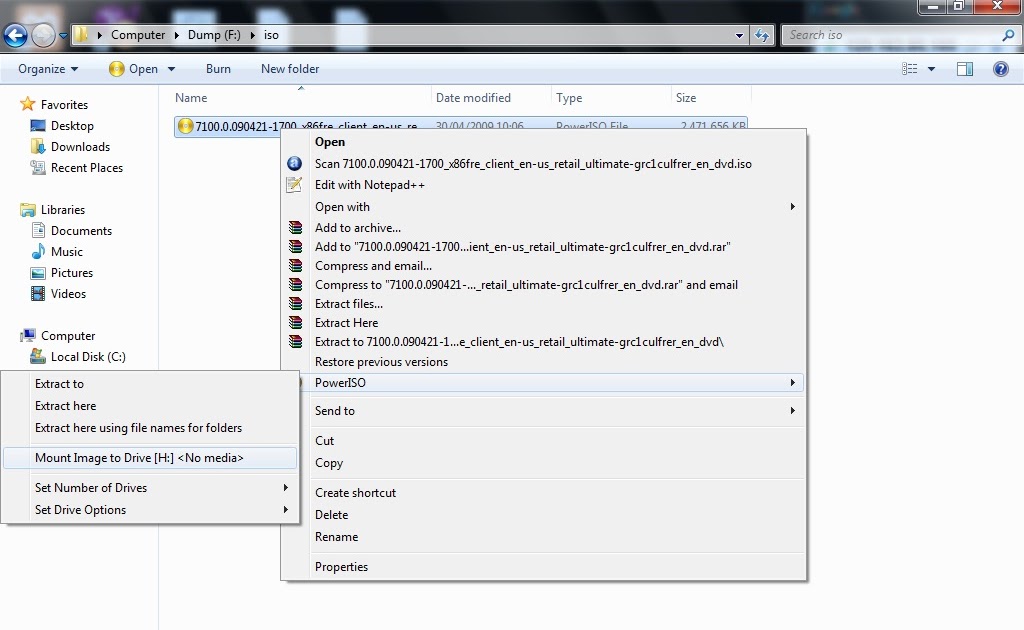
Task: Select Computer in the address breadcrumb
Action: pos(138,35)
